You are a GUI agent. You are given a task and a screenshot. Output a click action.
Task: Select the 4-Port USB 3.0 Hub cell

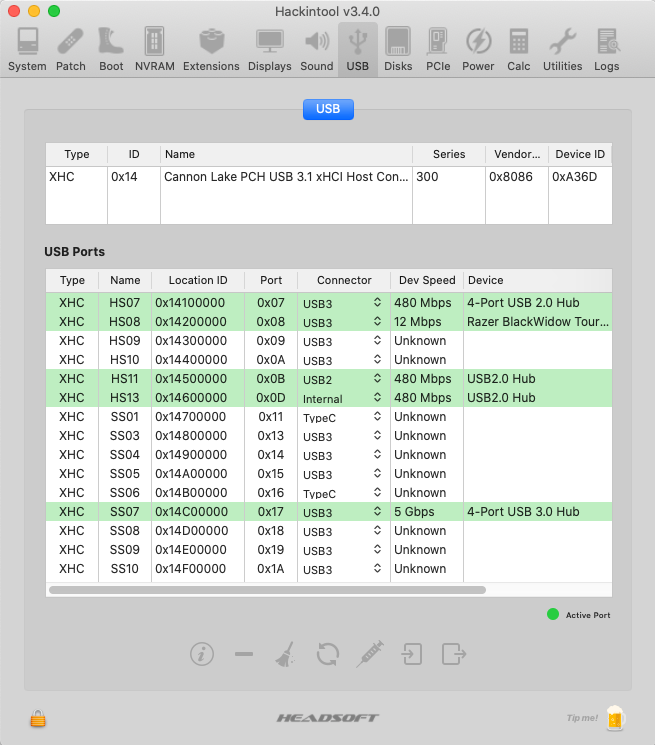click(538, 512)
